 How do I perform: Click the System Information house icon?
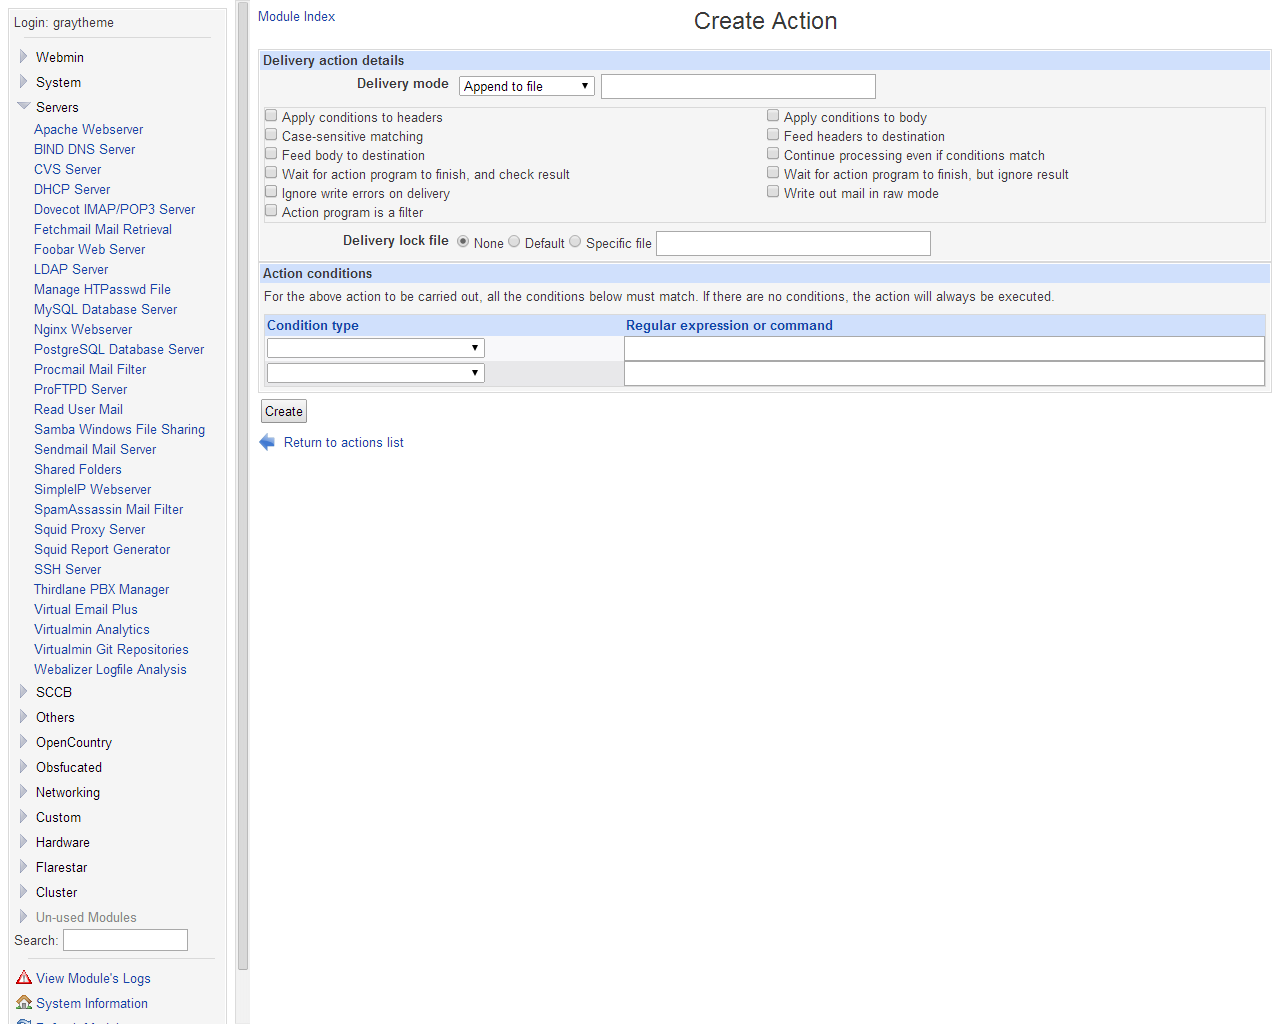point(24,1002)
